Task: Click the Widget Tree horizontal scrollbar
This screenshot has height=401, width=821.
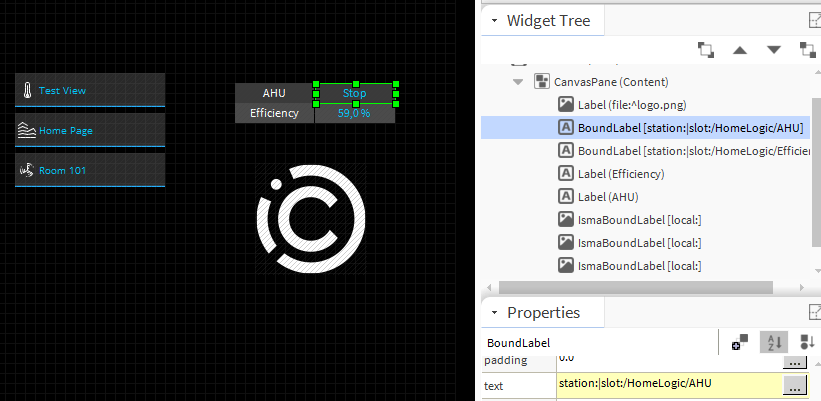Action: click(640, 288)
